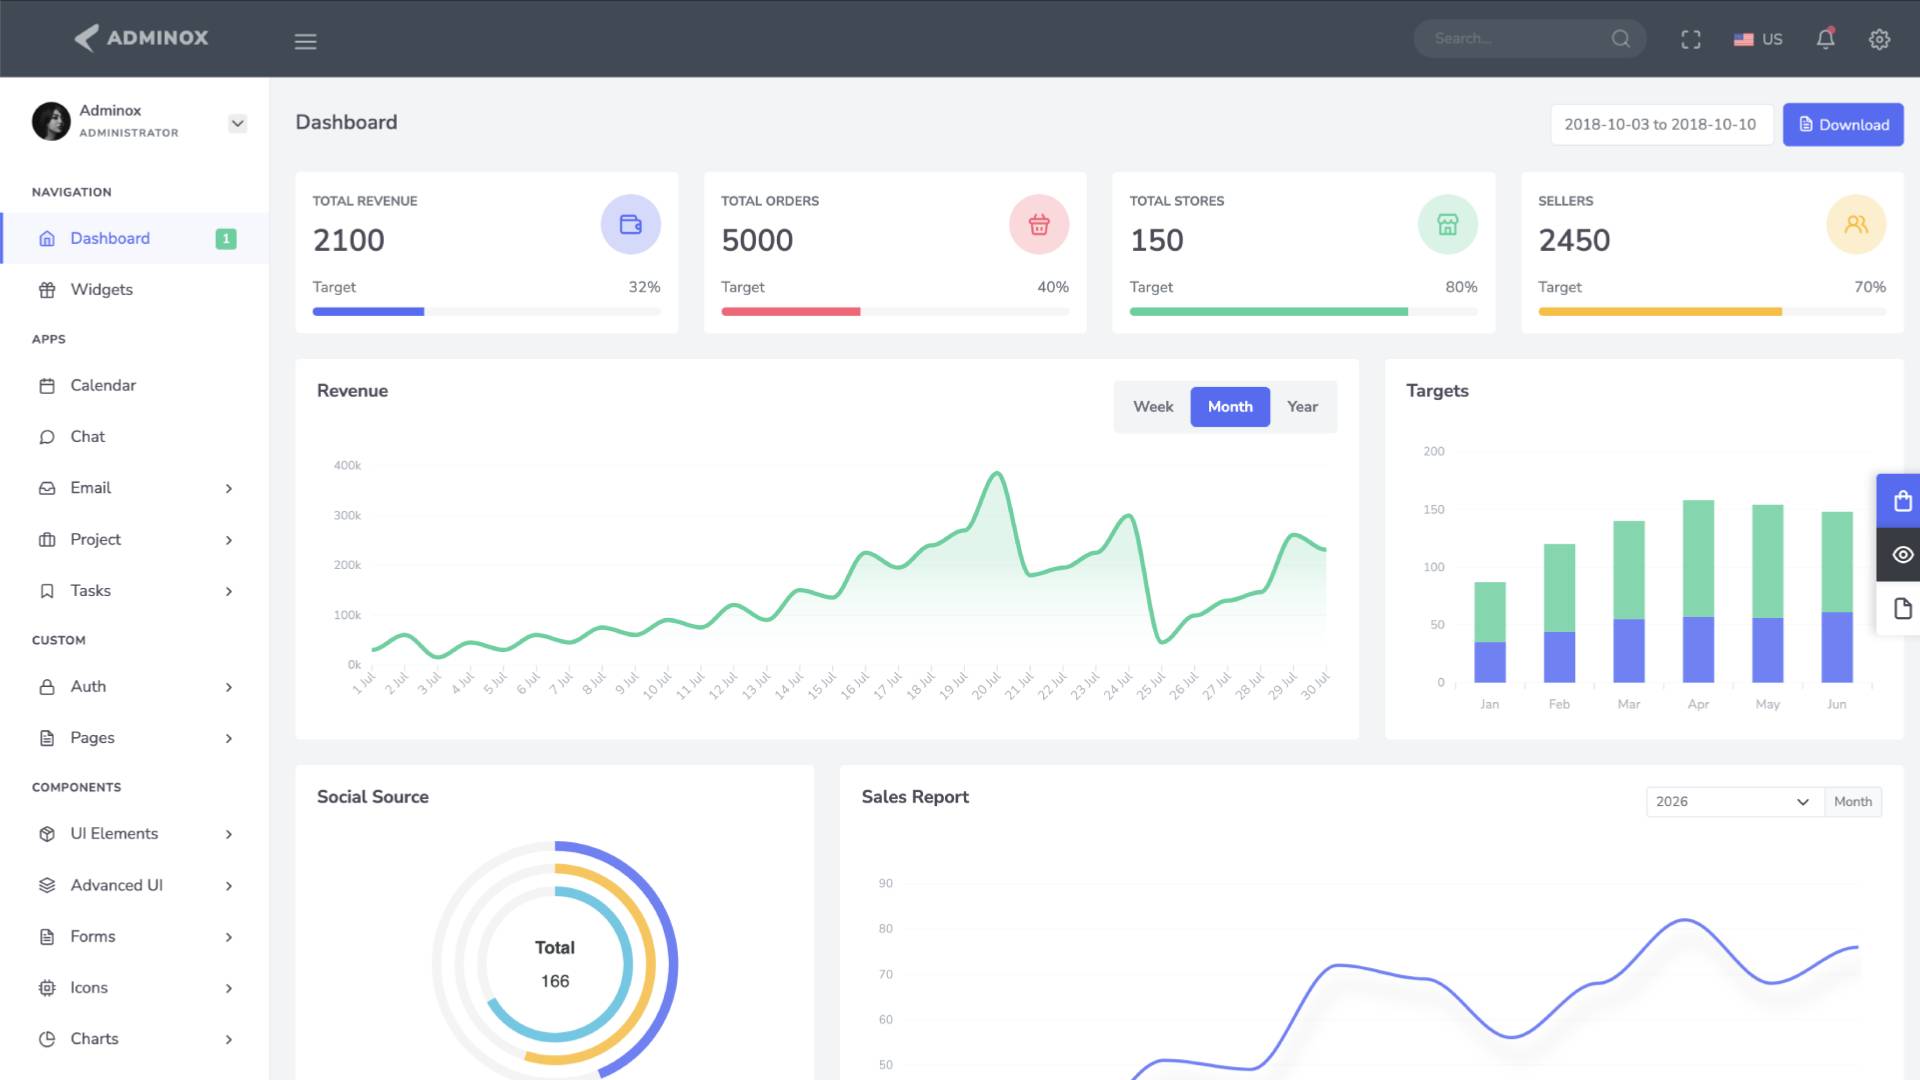The image size is (1920, 1080).
Task: Click the Charts pie icon
Action: 47,1039
